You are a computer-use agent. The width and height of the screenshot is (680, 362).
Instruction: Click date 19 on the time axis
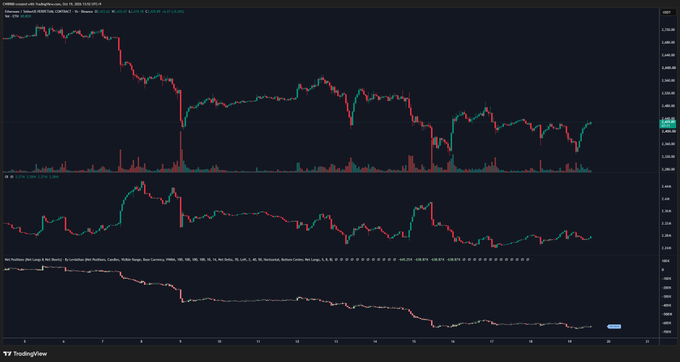(569, 342)
